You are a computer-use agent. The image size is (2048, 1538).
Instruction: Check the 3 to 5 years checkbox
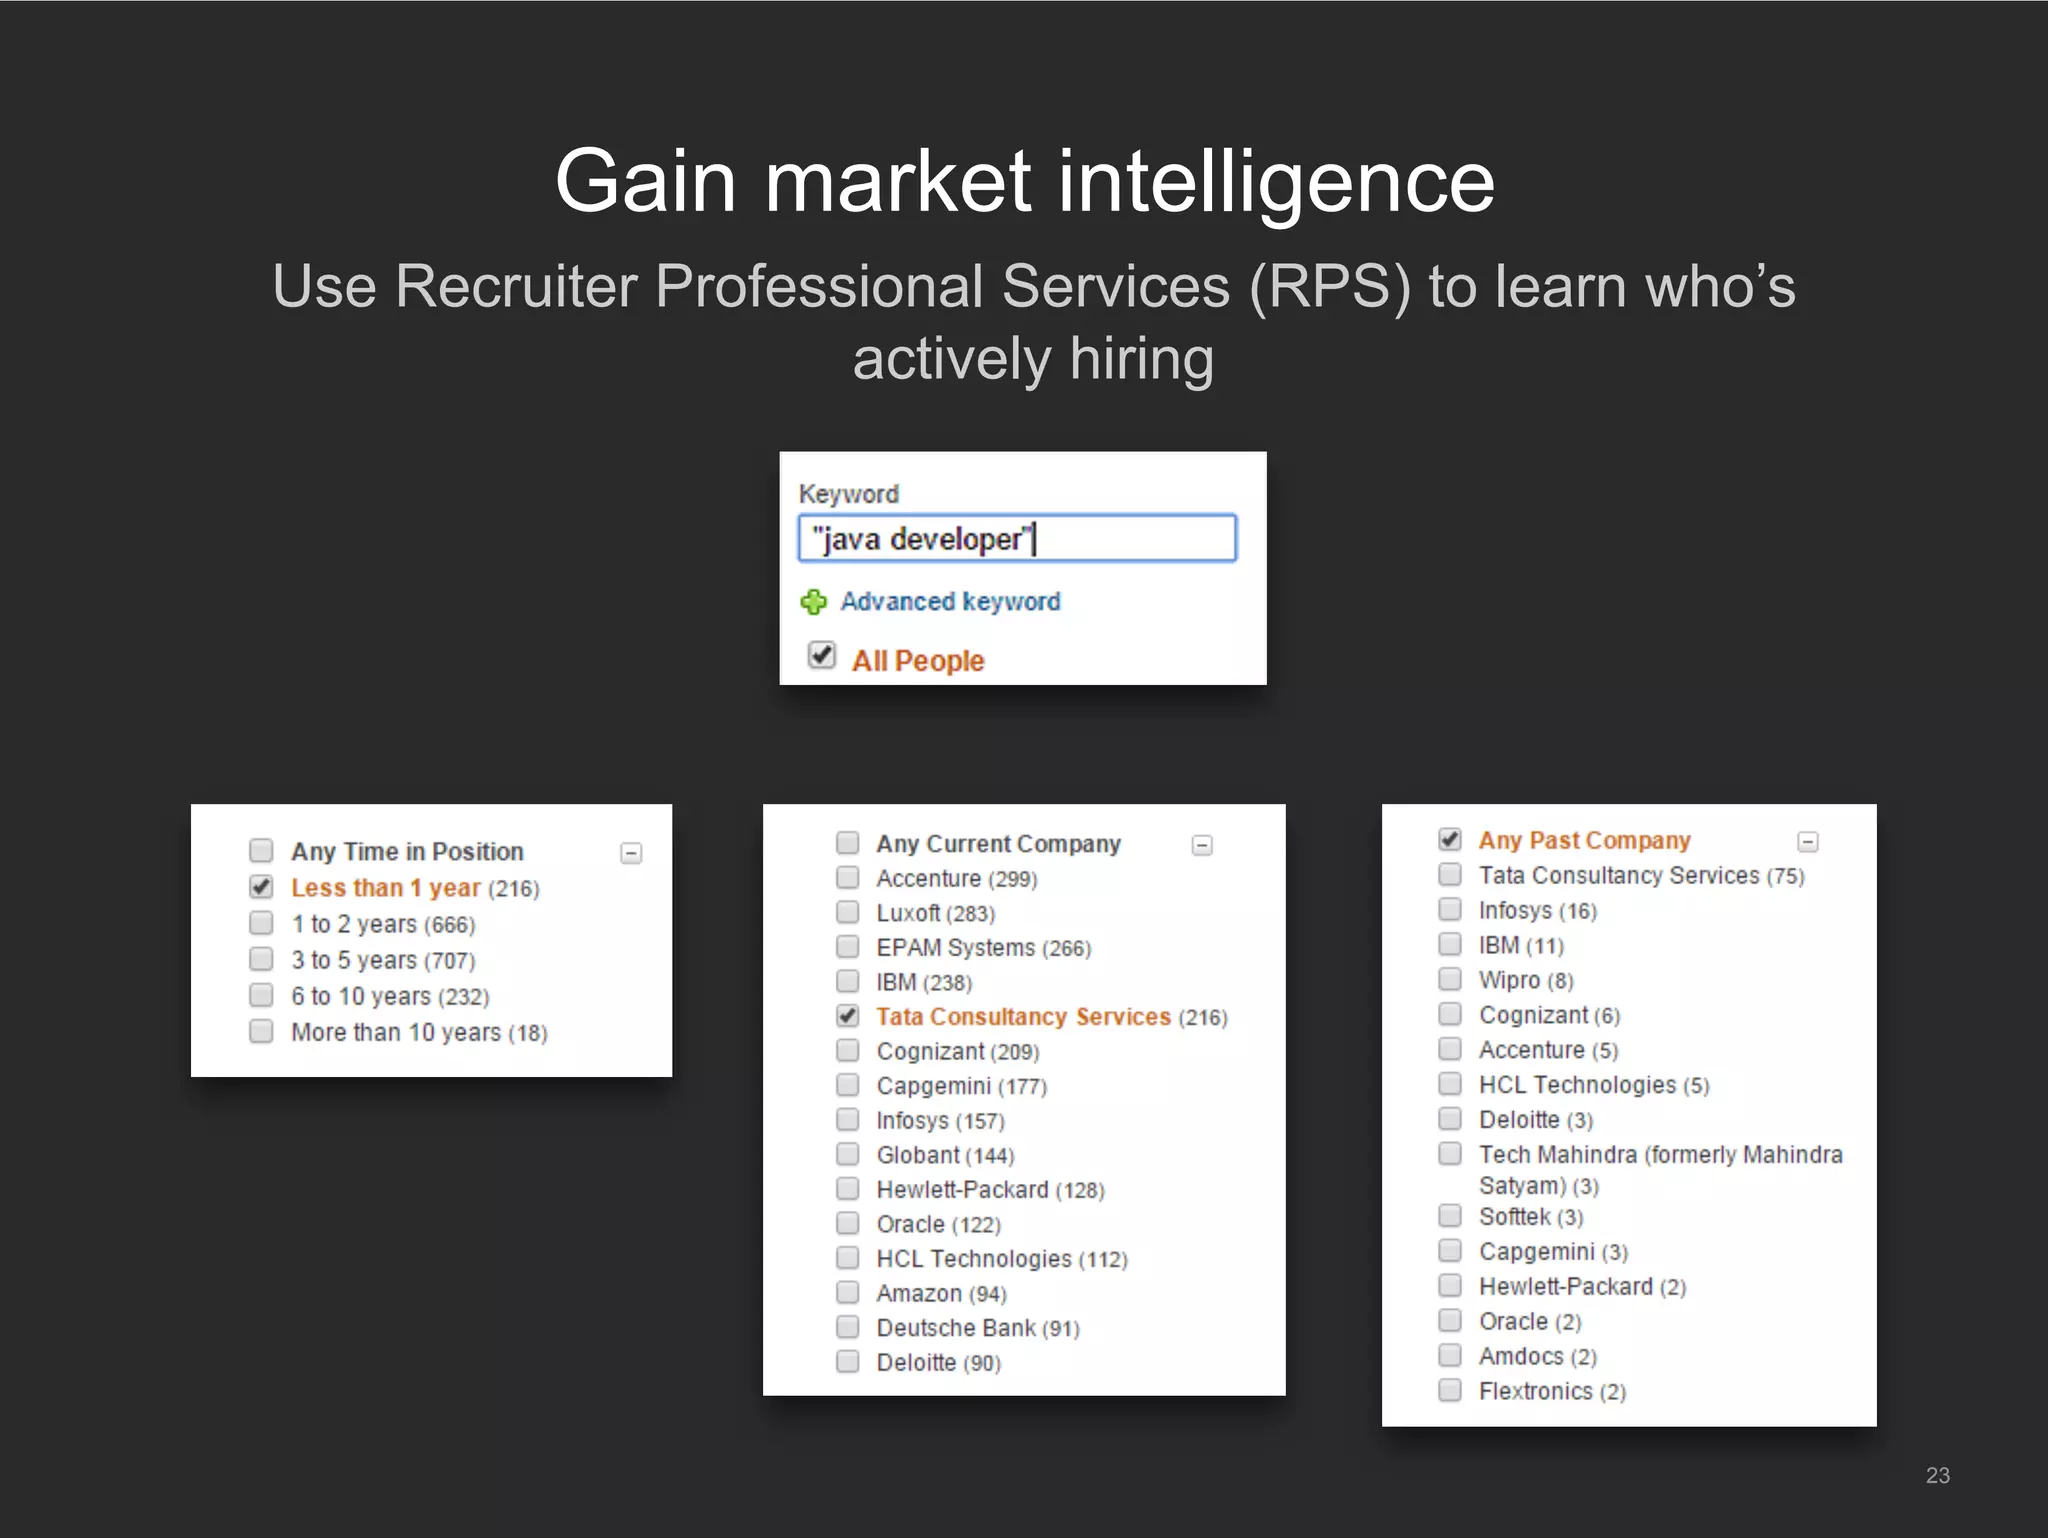click(261, 958)
